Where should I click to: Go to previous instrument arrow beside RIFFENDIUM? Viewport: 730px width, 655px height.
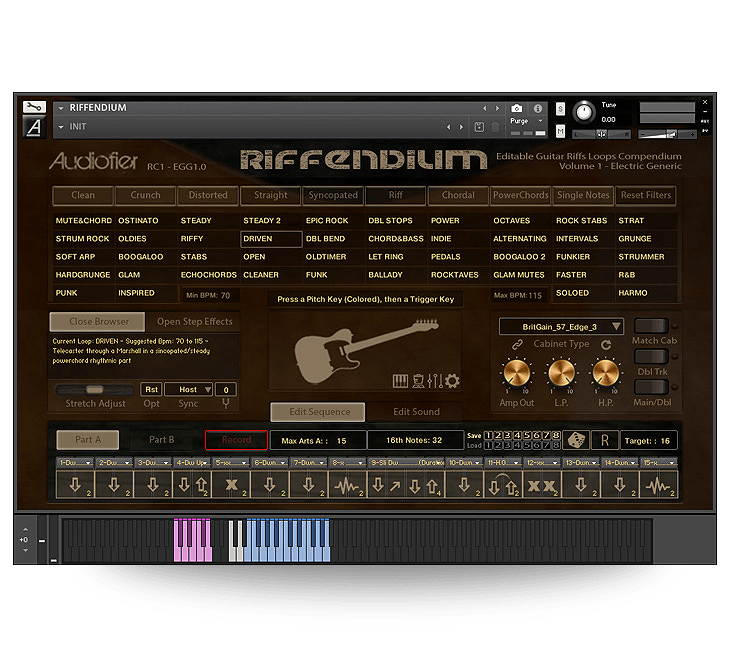coord(485,108)
